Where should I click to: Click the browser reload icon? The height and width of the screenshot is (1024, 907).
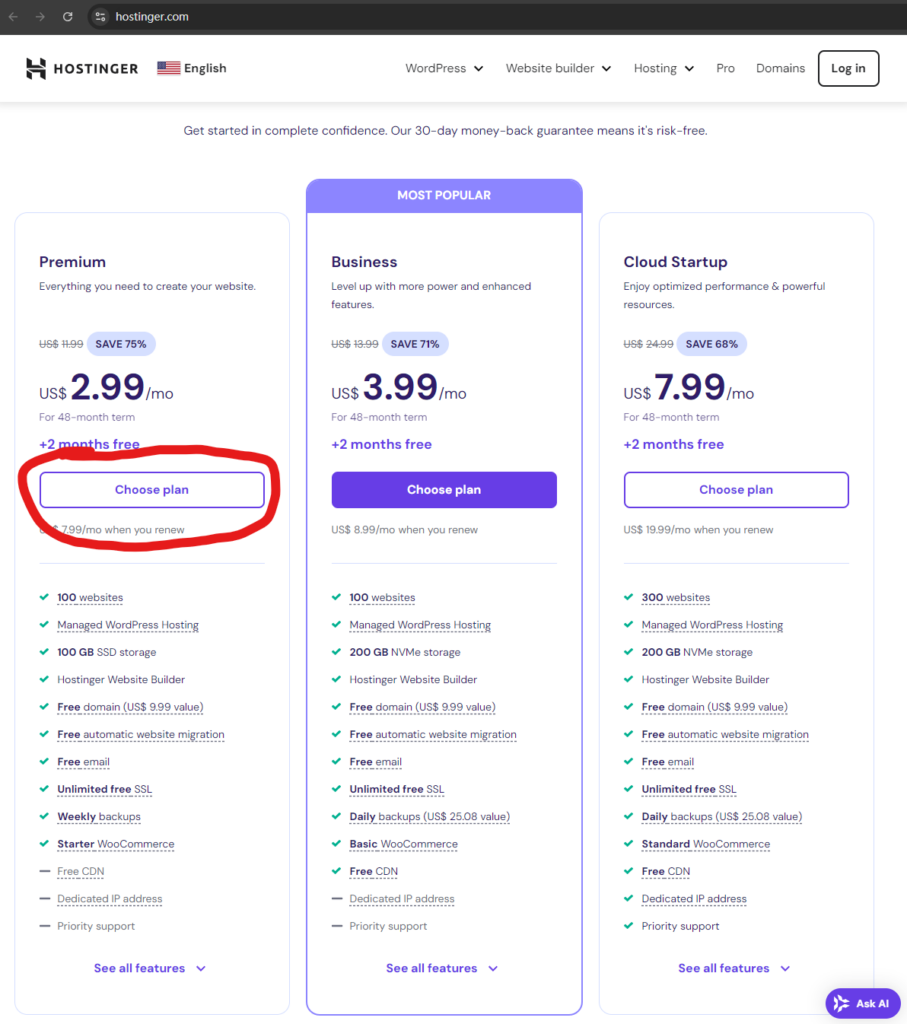pos(67,17)
